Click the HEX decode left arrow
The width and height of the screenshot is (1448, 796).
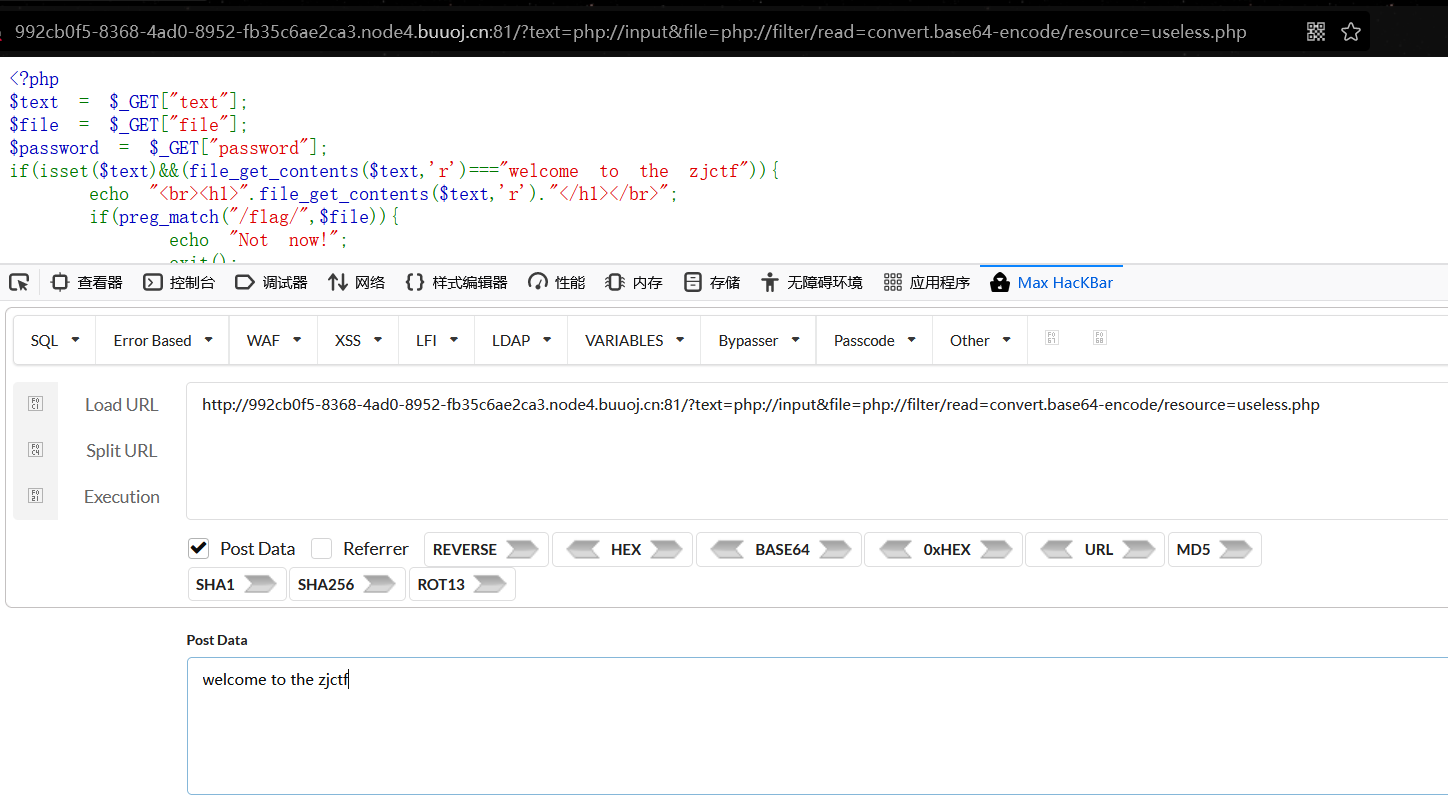click(x=582, y=549)
